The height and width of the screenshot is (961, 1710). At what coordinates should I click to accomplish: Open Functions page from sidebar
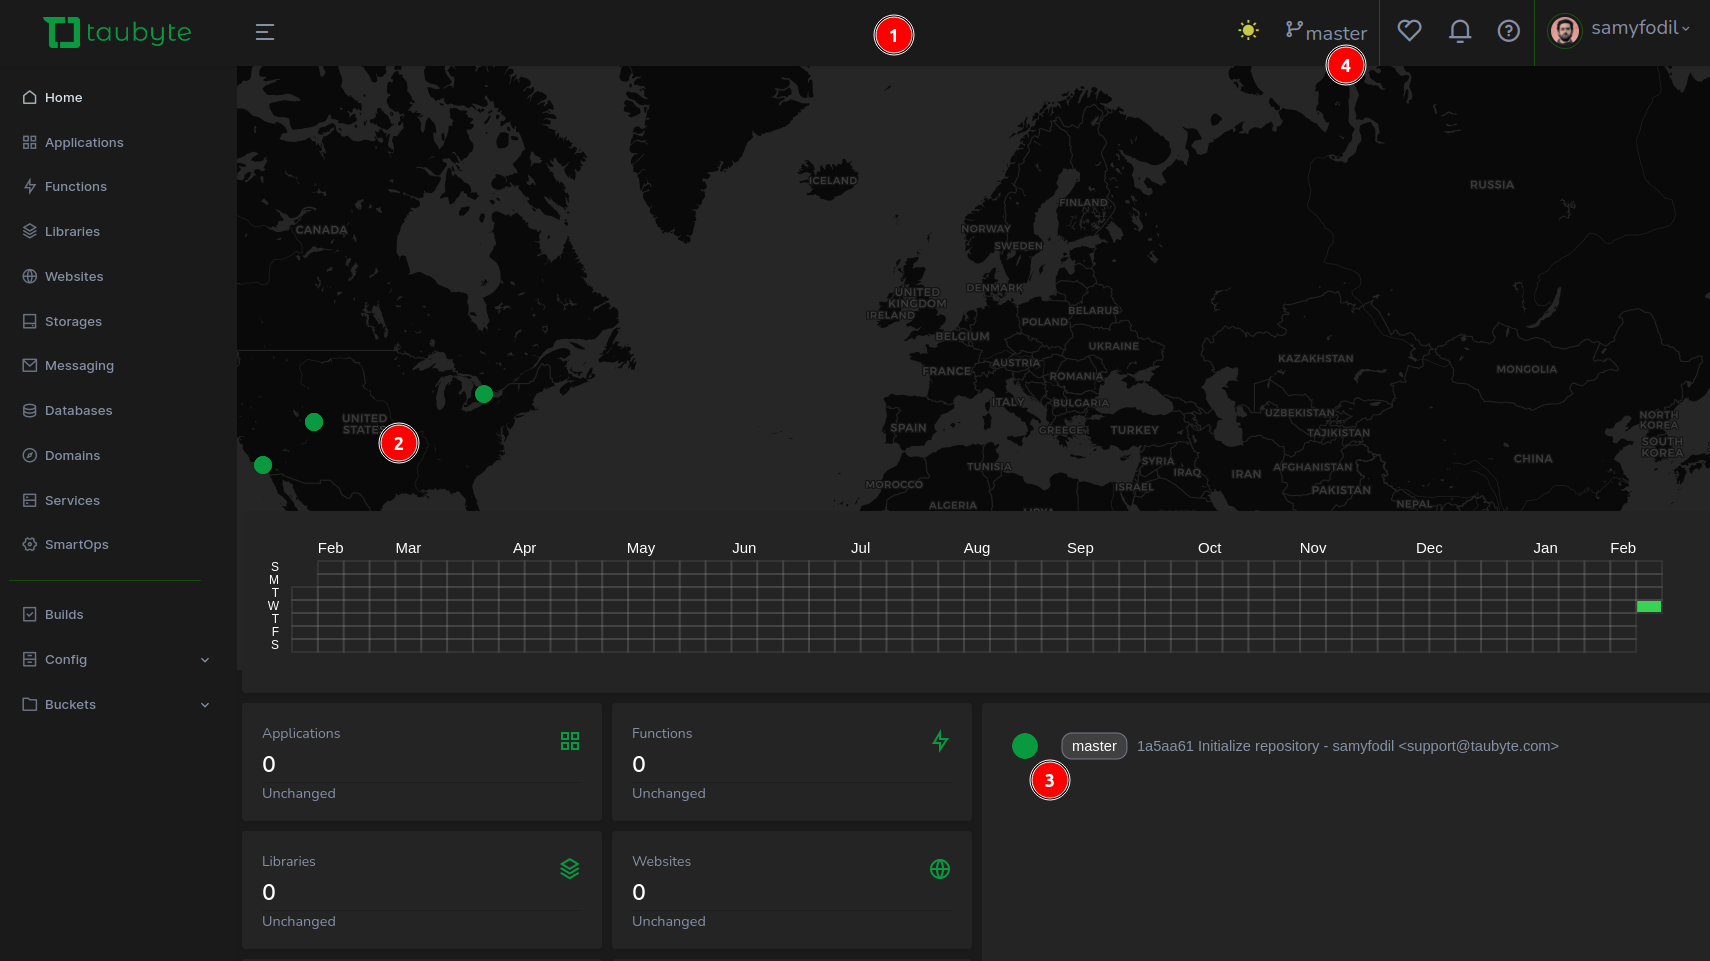[x=75, y=187]
